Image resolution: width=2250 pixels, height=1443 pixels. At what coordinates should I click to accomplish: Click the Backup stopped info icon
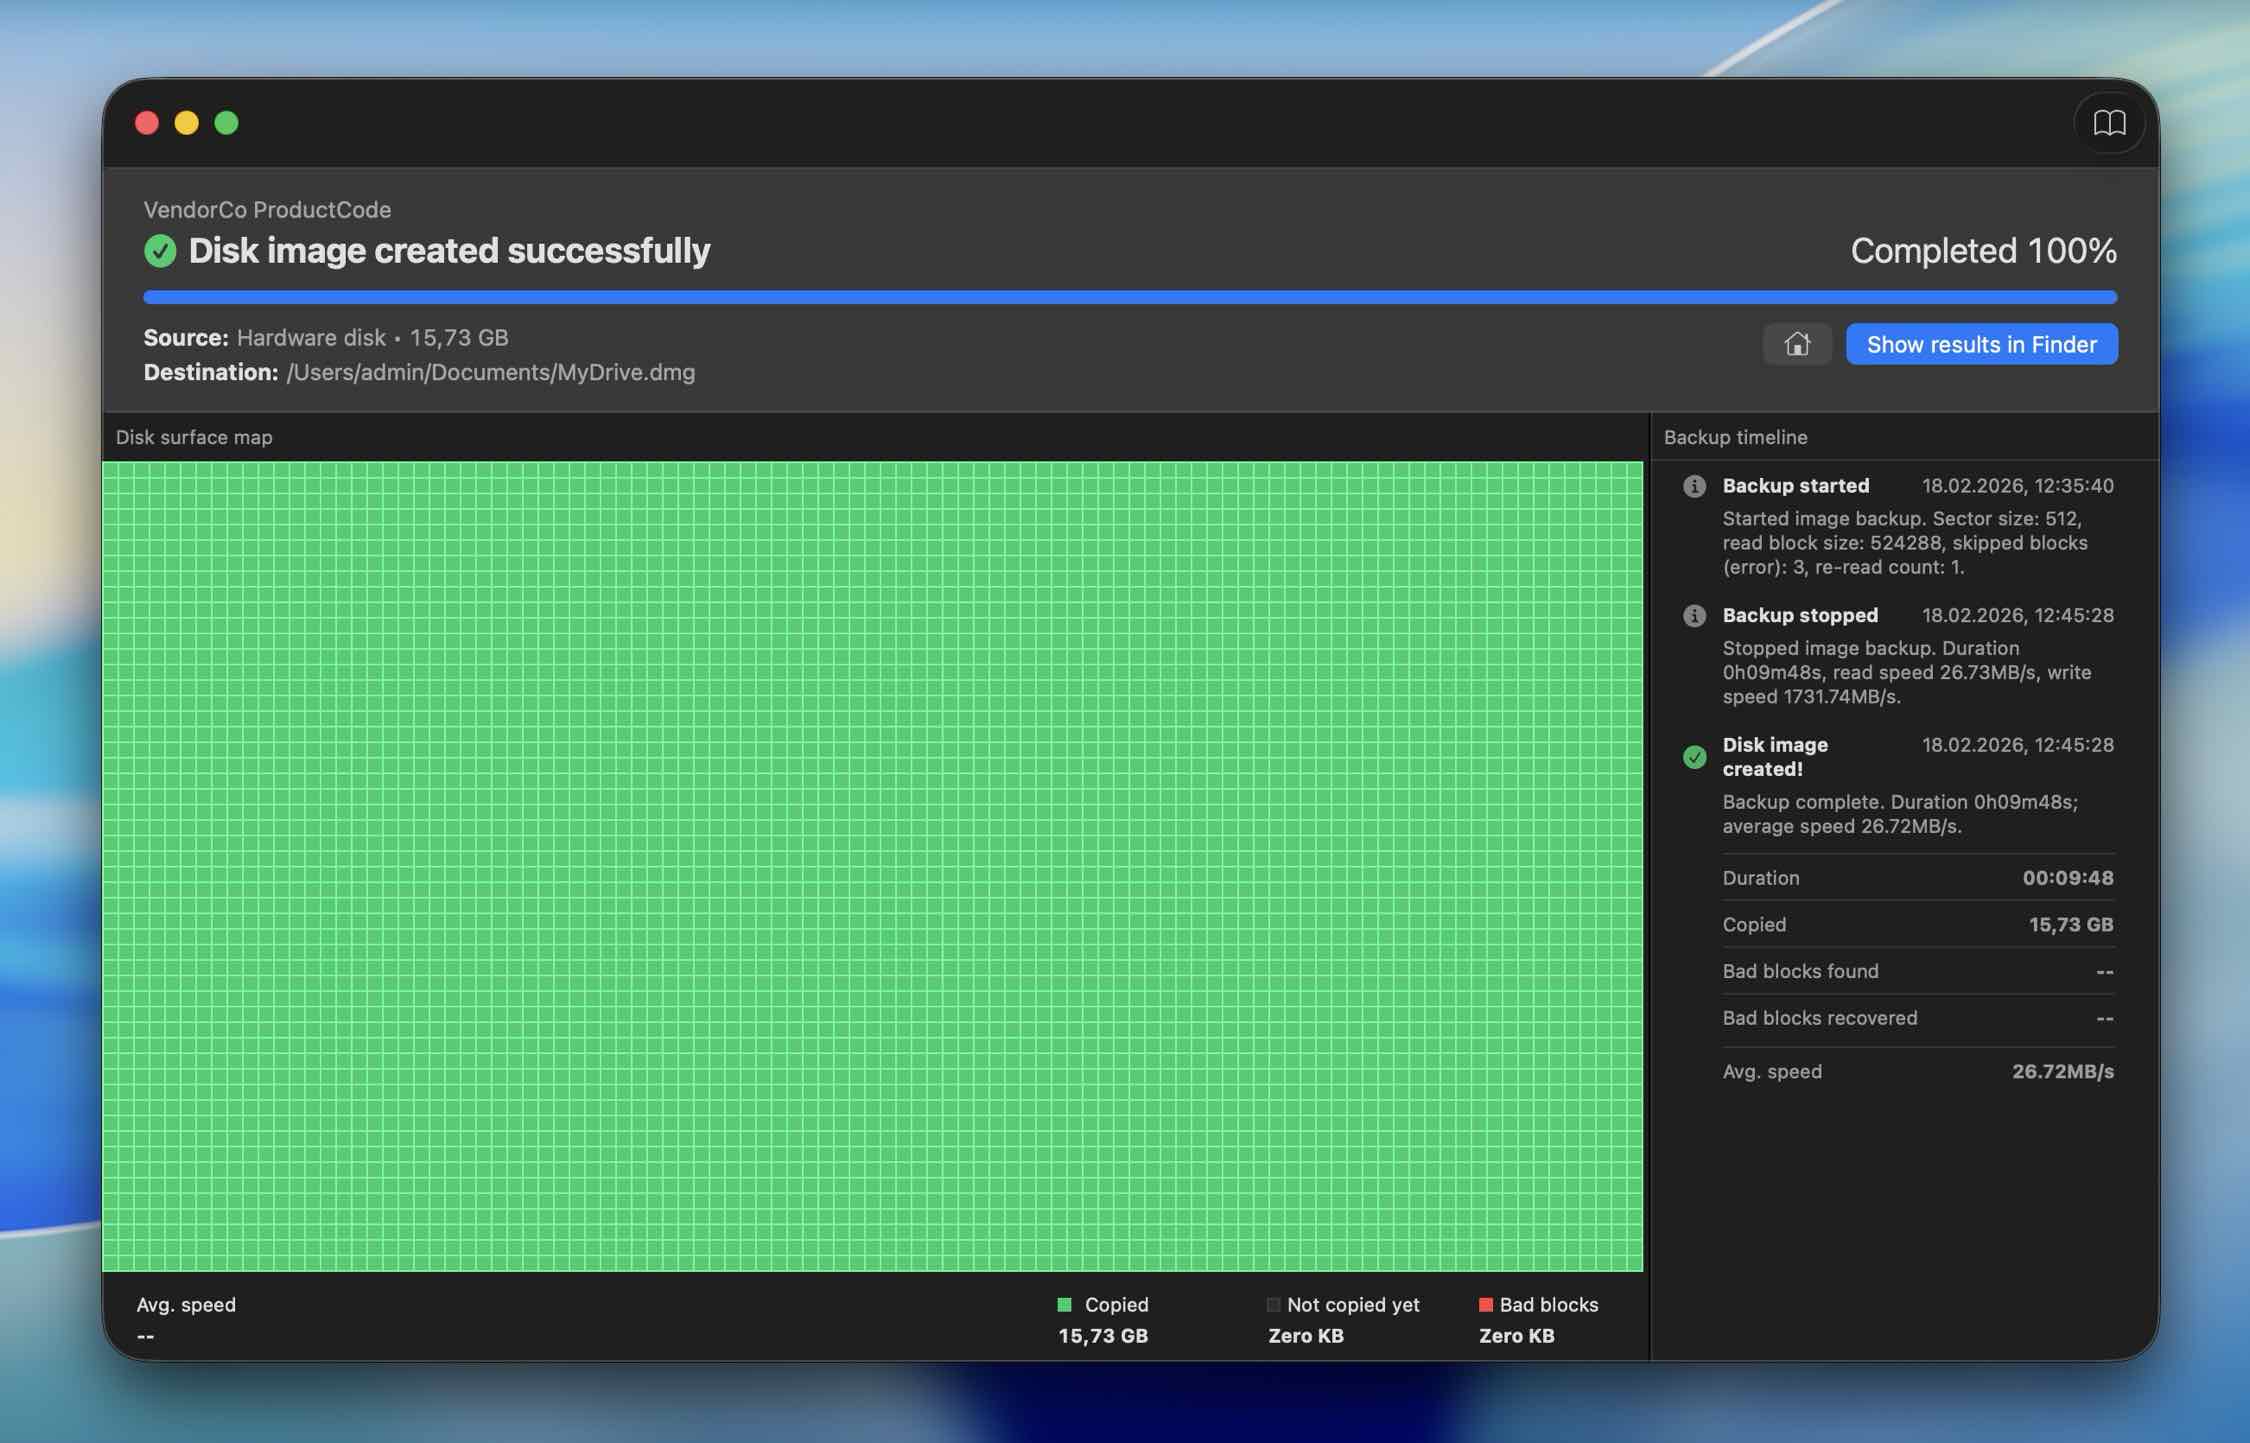(x=1693, y=615)
